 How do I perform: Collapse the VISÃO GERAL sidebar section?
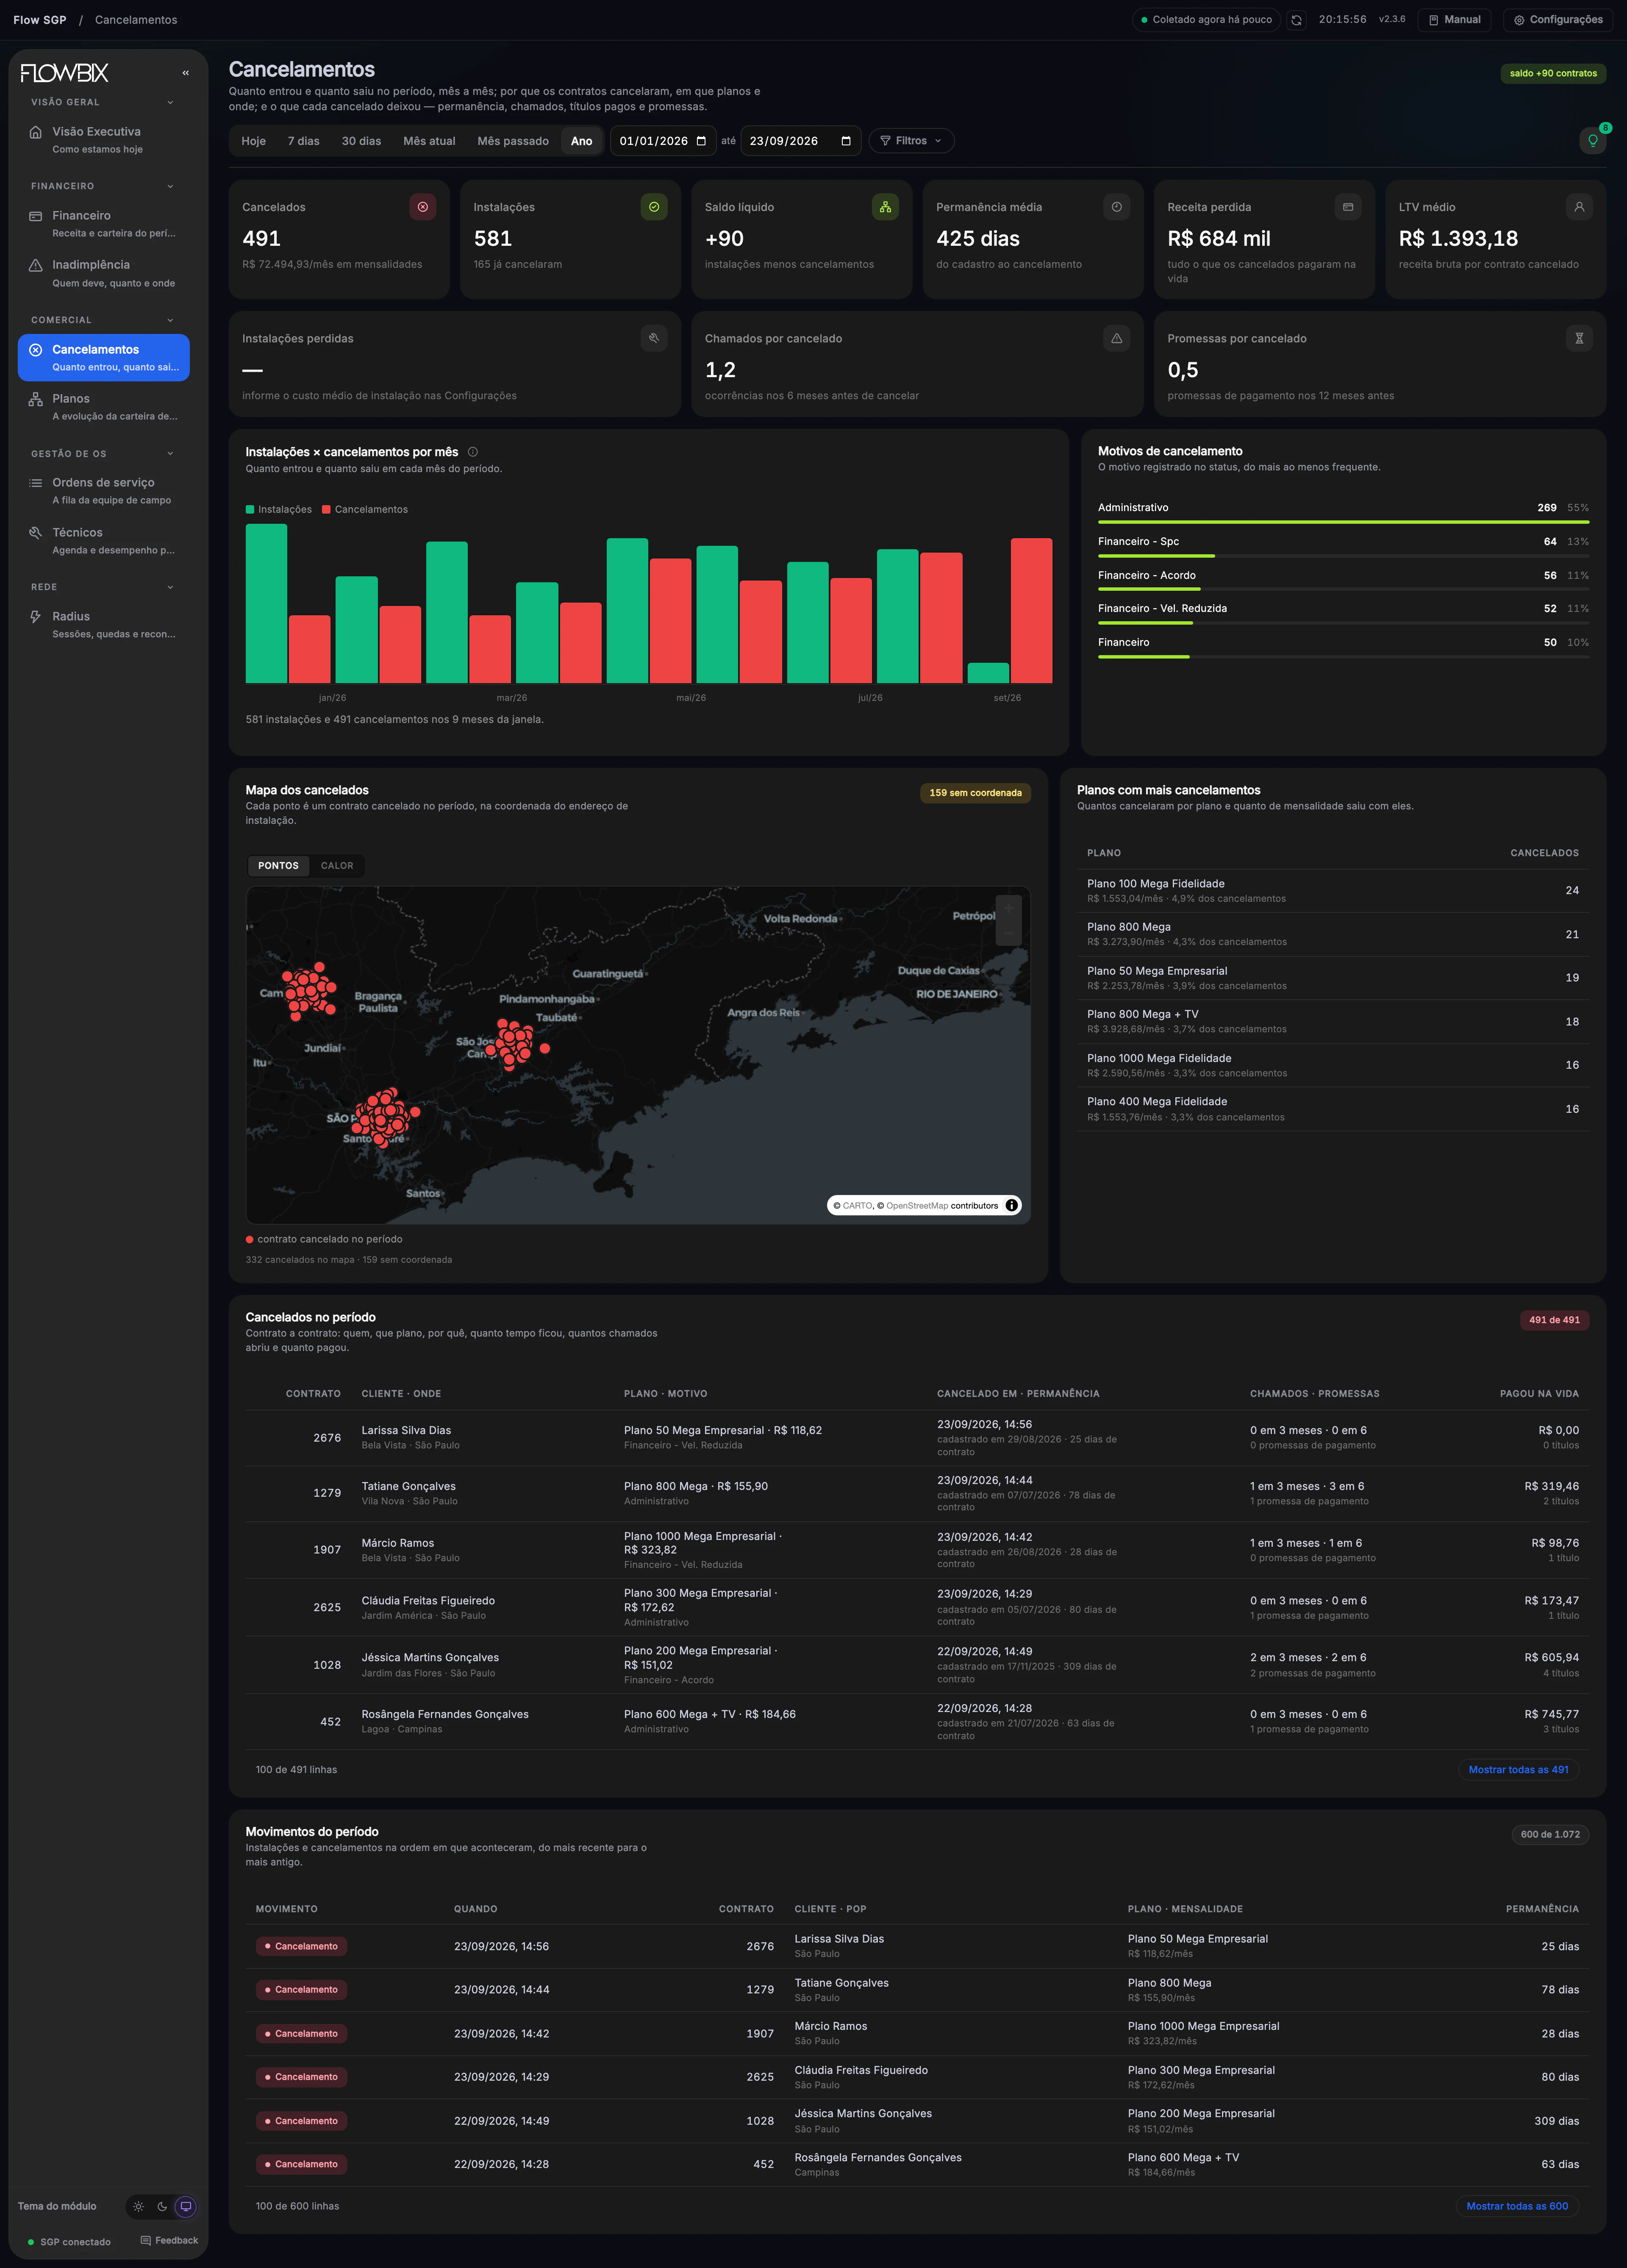click(103, 102)
